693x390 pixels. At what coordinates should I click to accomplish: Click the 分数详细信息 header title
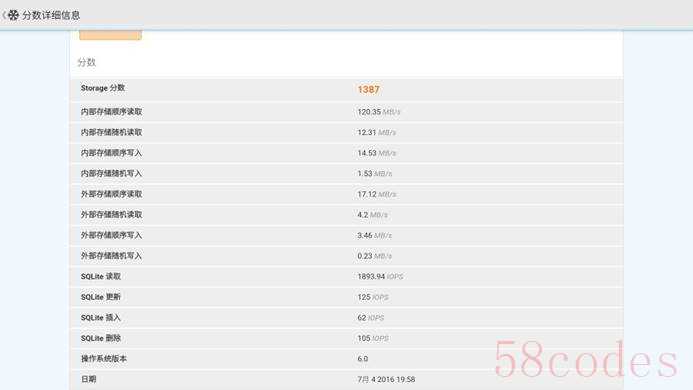click(x=51, y=15)
